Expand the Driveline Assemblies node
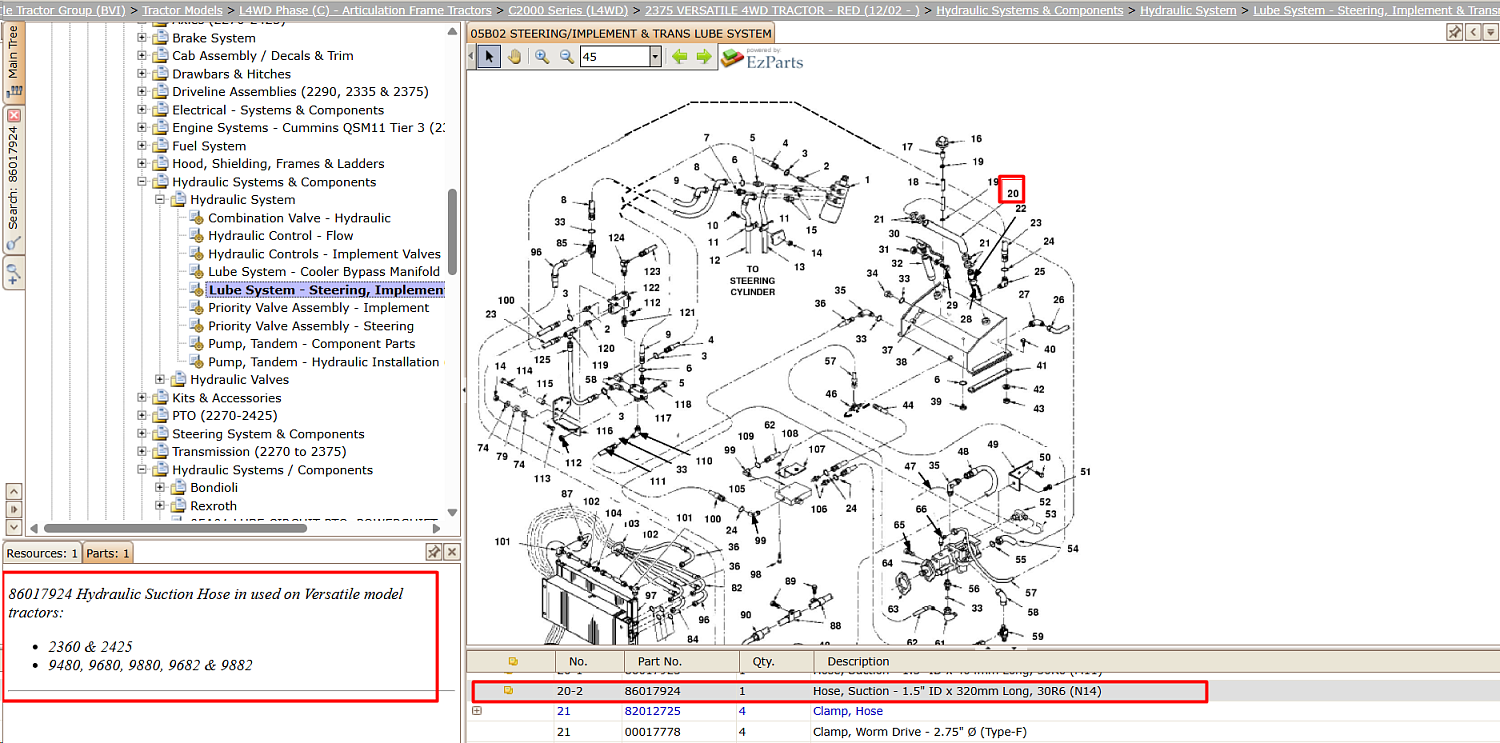This screenshot has height=743, width=1500. pyautogui.click(x=142, y=92)
